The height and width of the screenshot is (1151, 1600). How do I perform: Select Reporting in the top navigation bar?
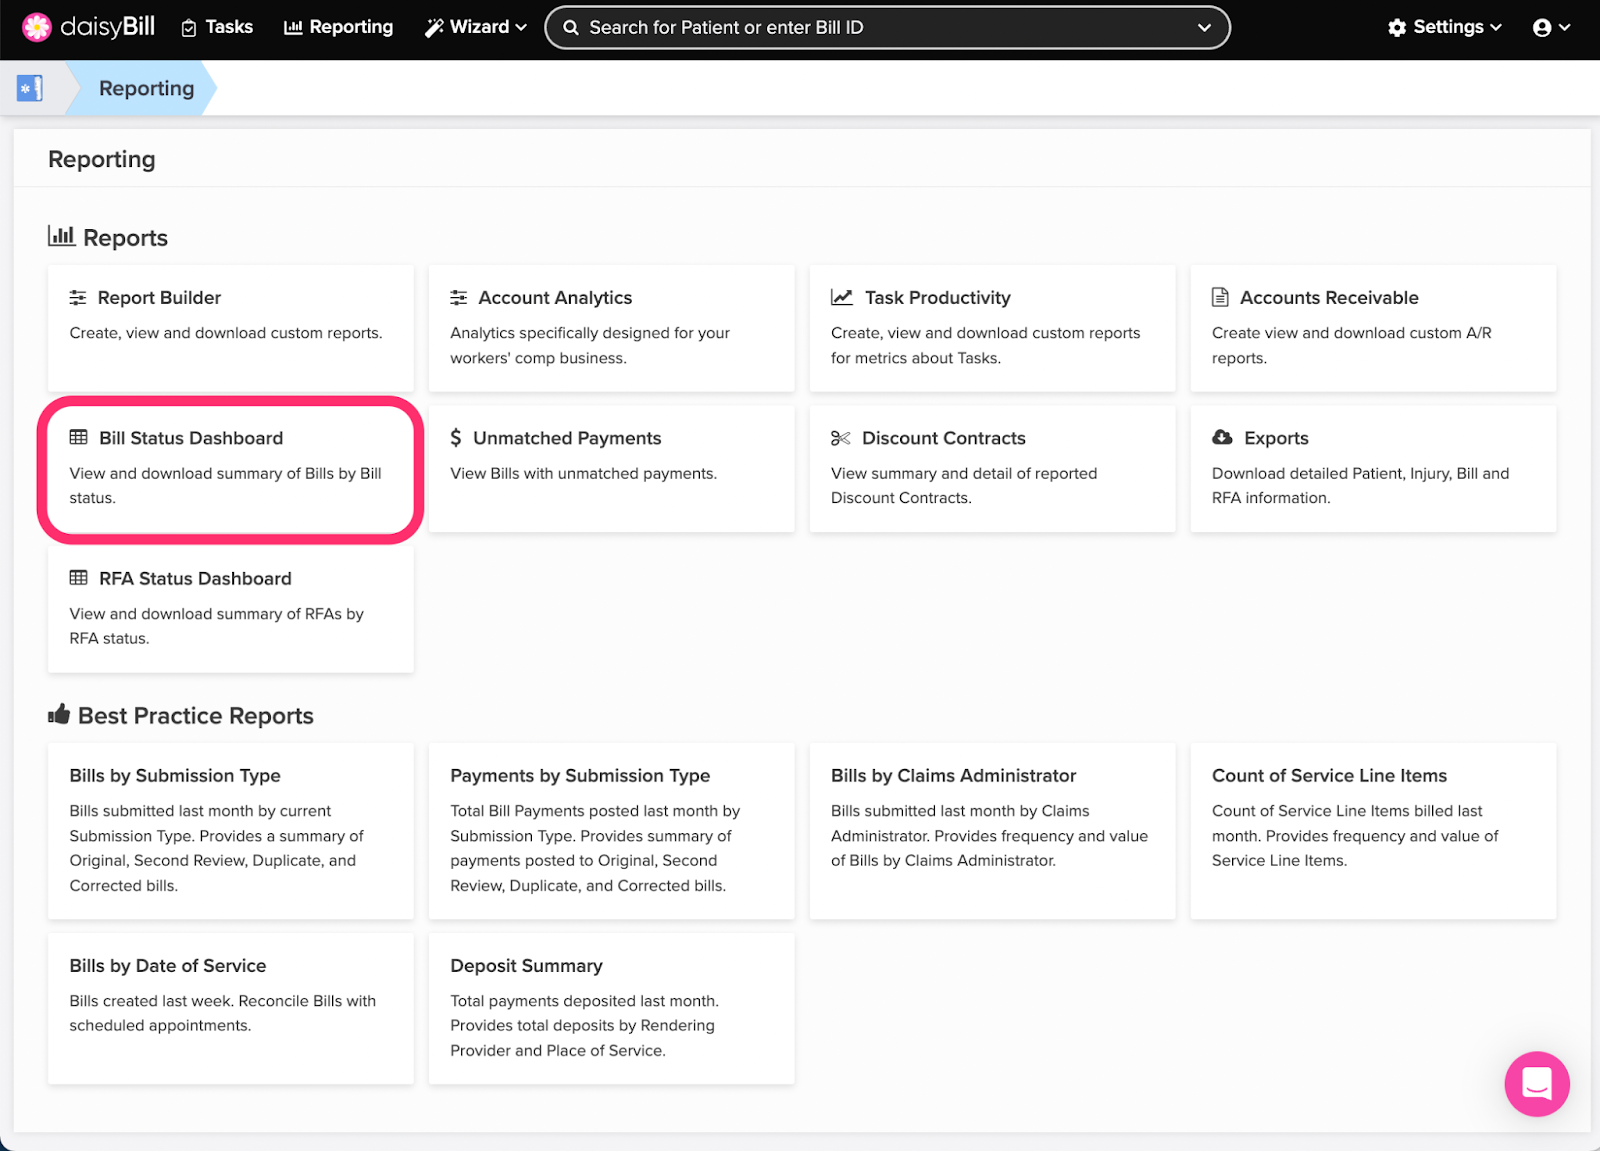tap(339, 27)
